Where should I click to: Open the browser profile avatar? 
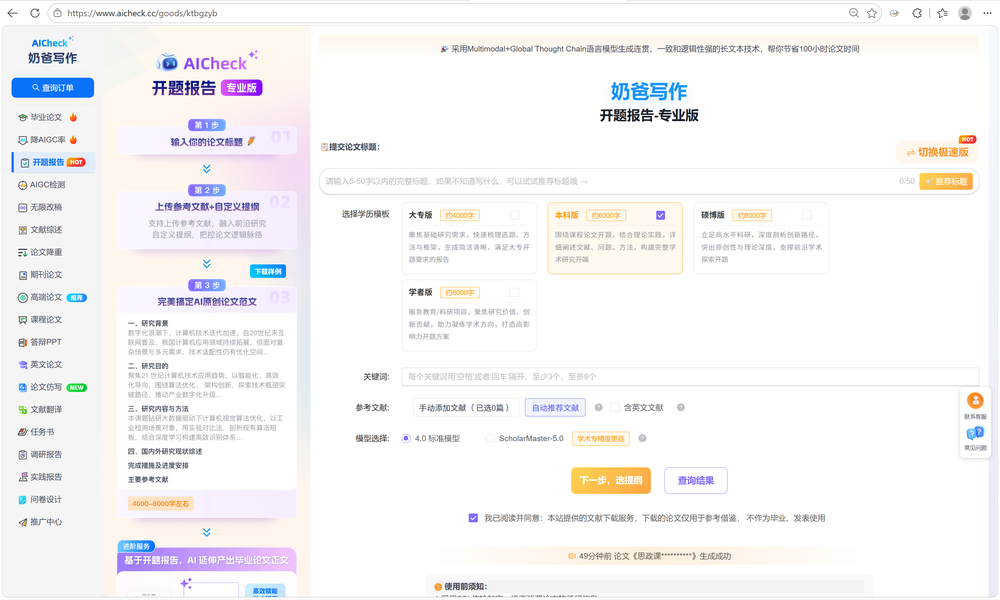pos(965,13)
